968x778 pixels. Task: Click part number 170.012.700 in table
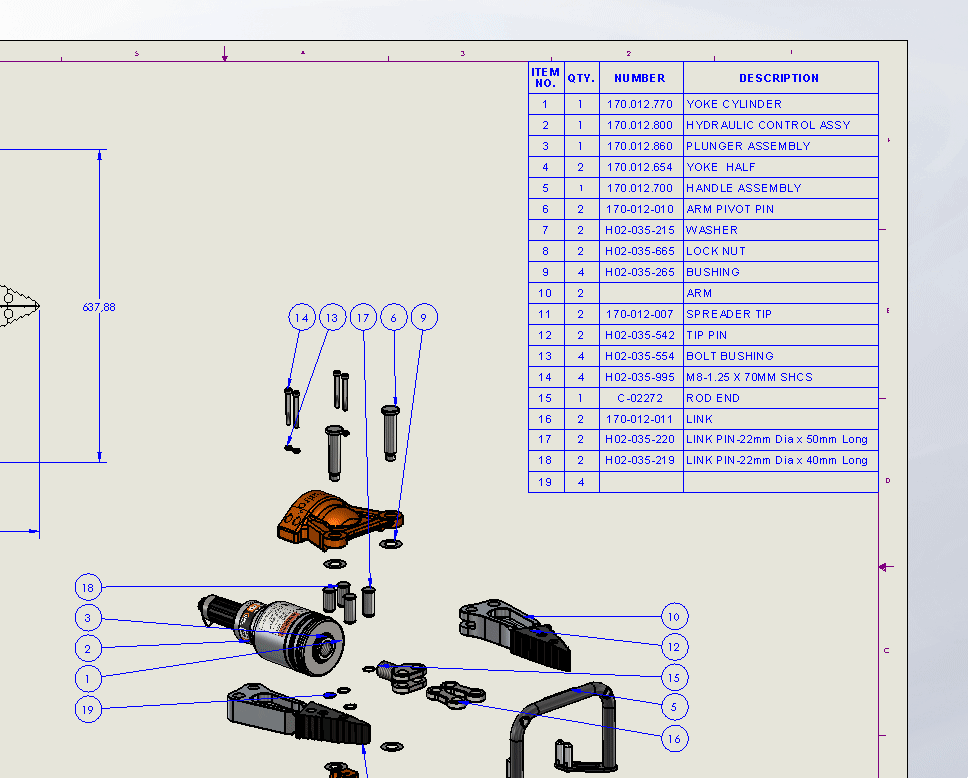tap(640, 188)
